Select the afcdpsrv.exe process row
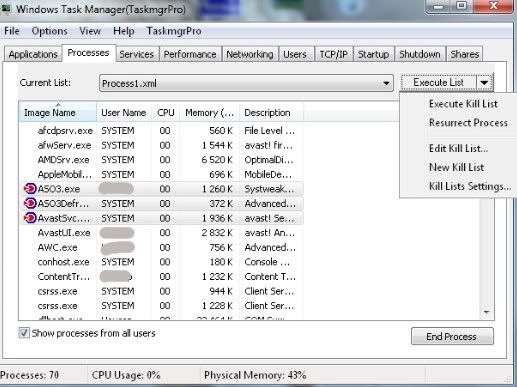517x387 pixels. tap(161, 131)
